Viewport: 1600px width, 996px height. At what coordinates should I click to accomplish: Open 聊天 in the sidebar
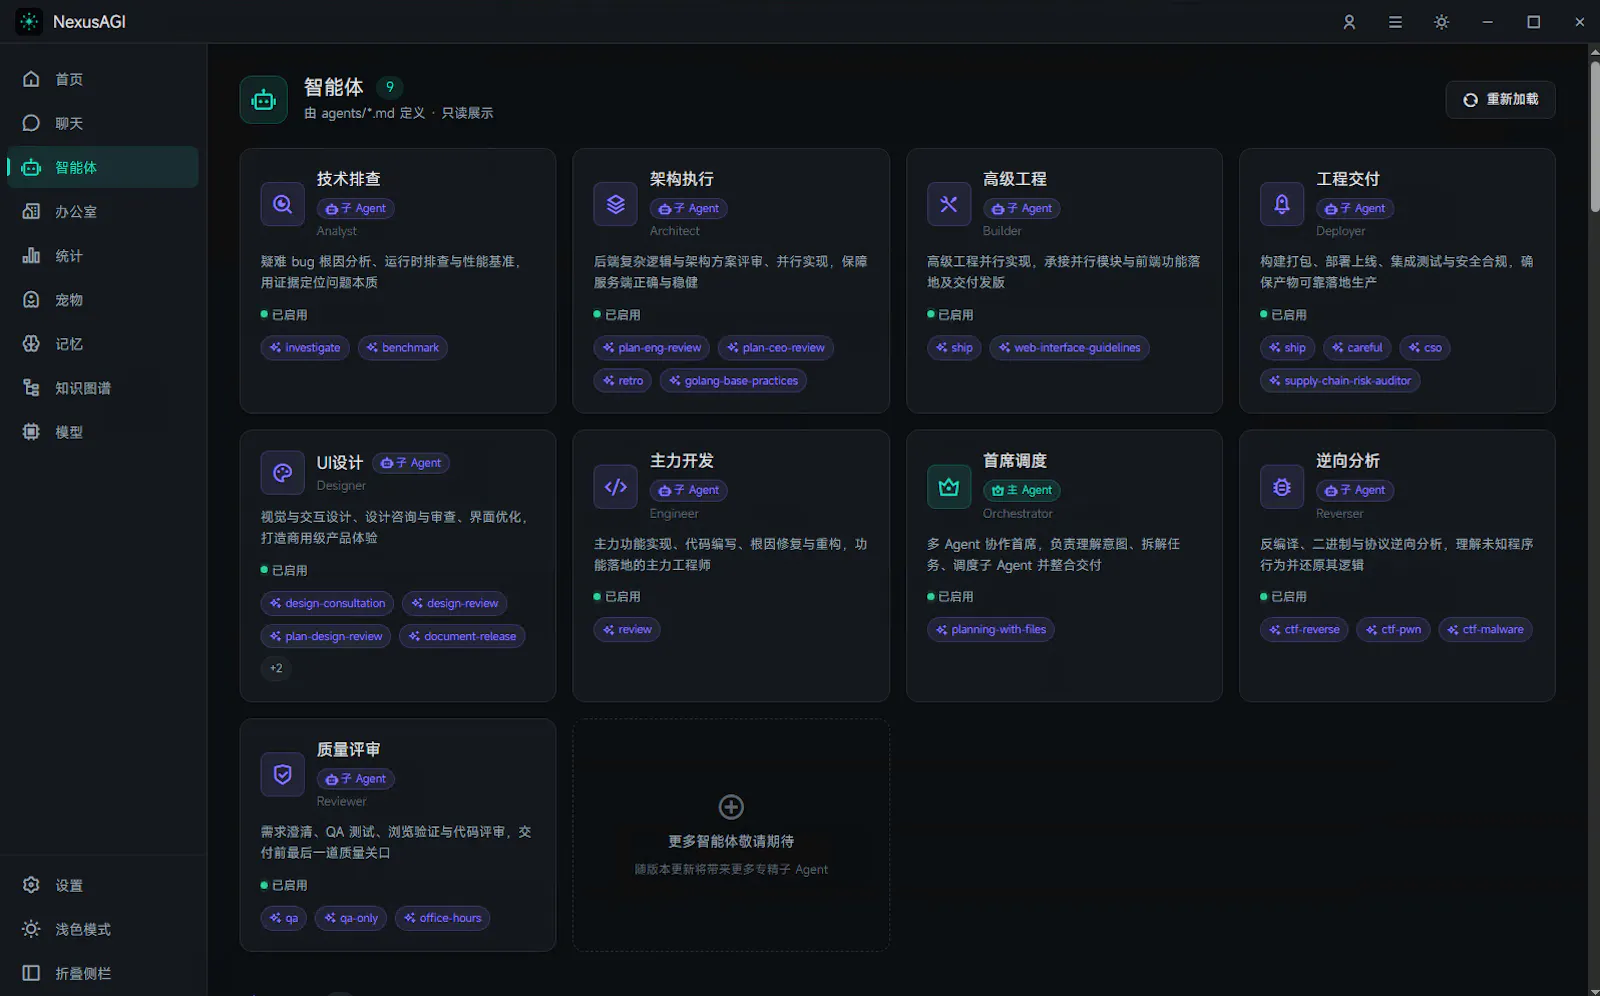pos(103,123)
